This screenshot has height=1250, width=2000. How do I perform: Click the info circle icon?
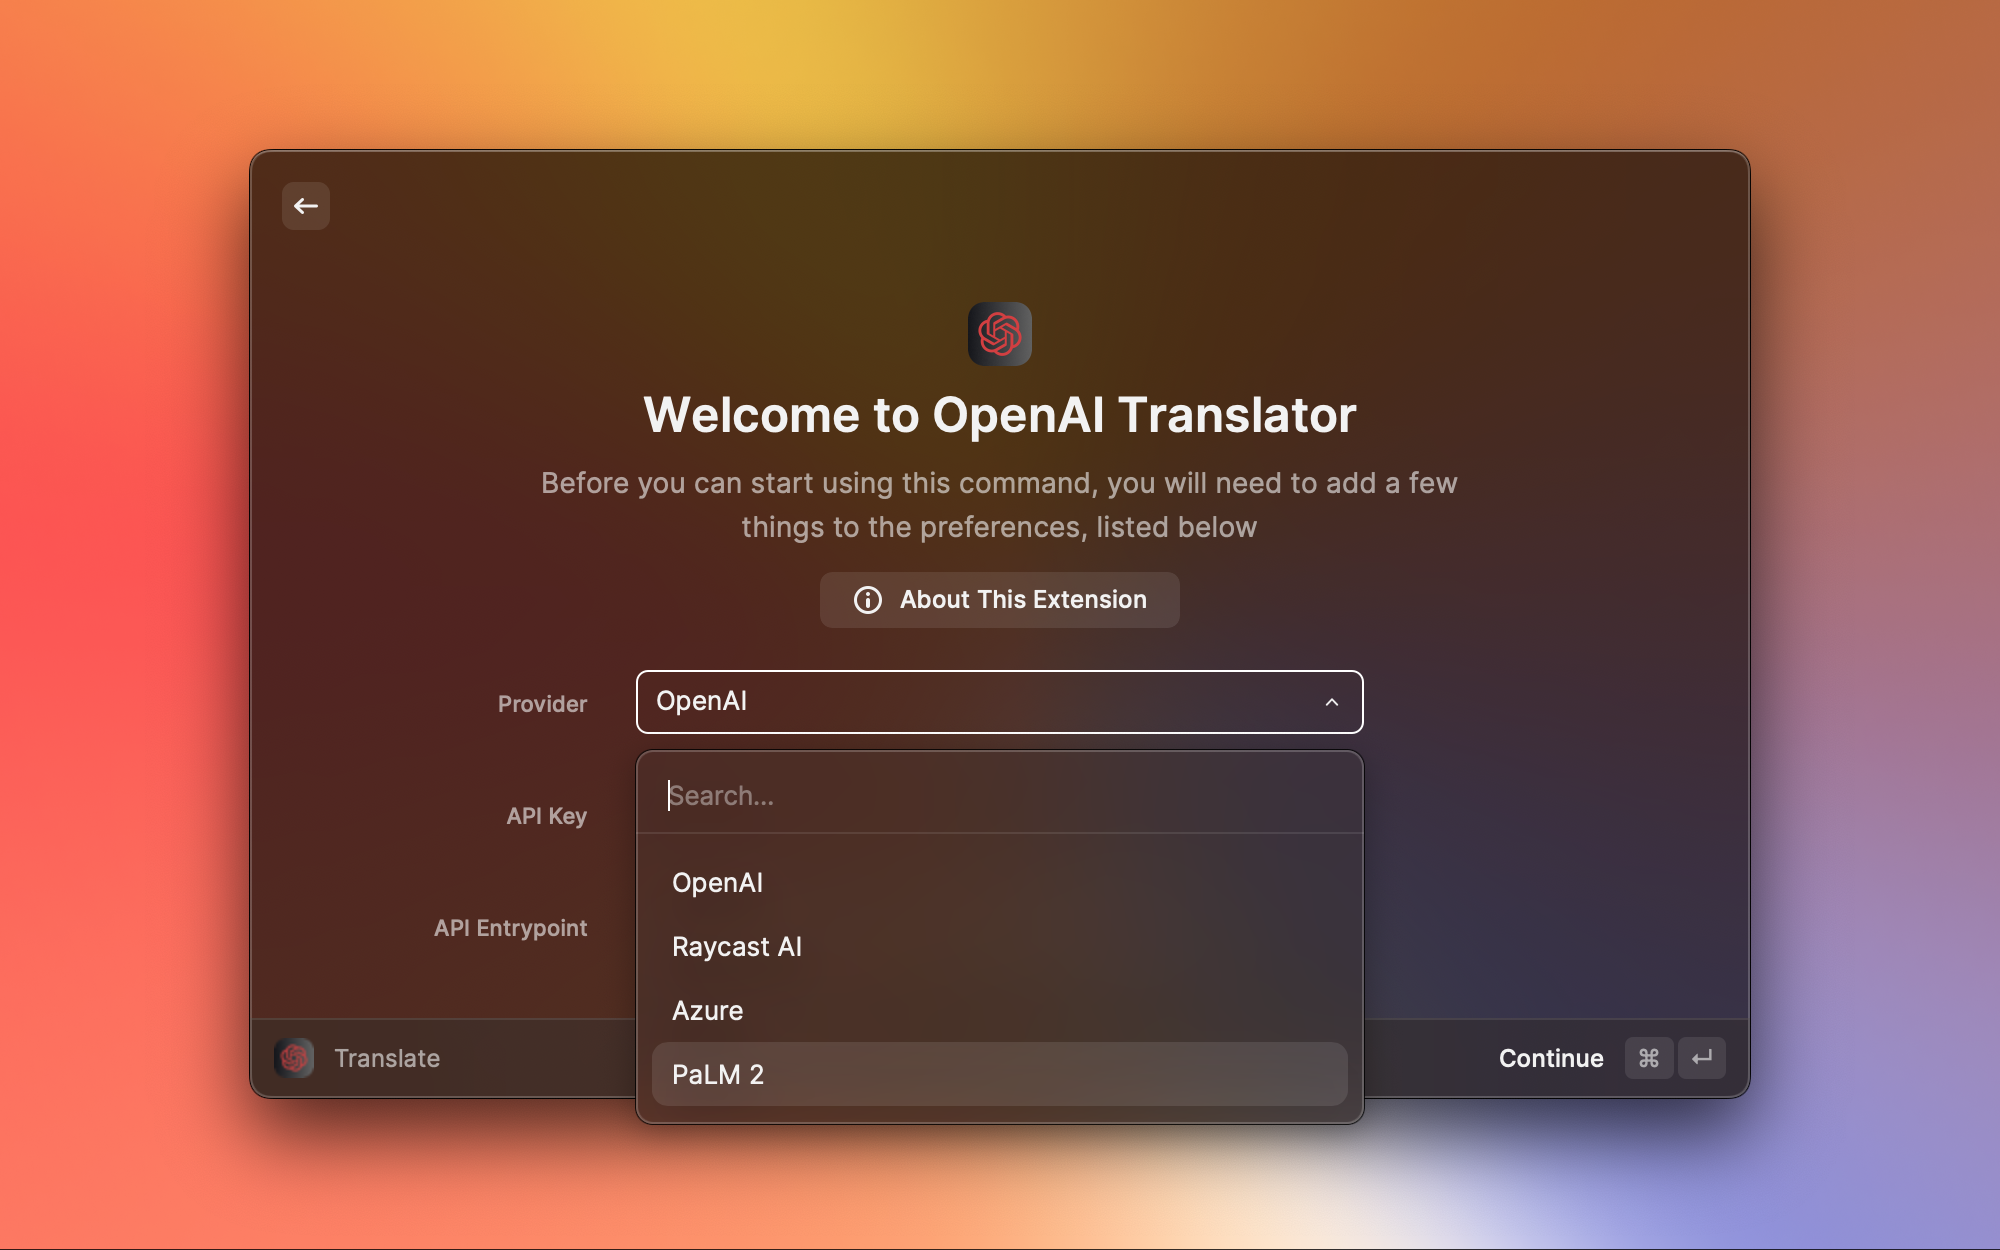(x=867, y=600)
